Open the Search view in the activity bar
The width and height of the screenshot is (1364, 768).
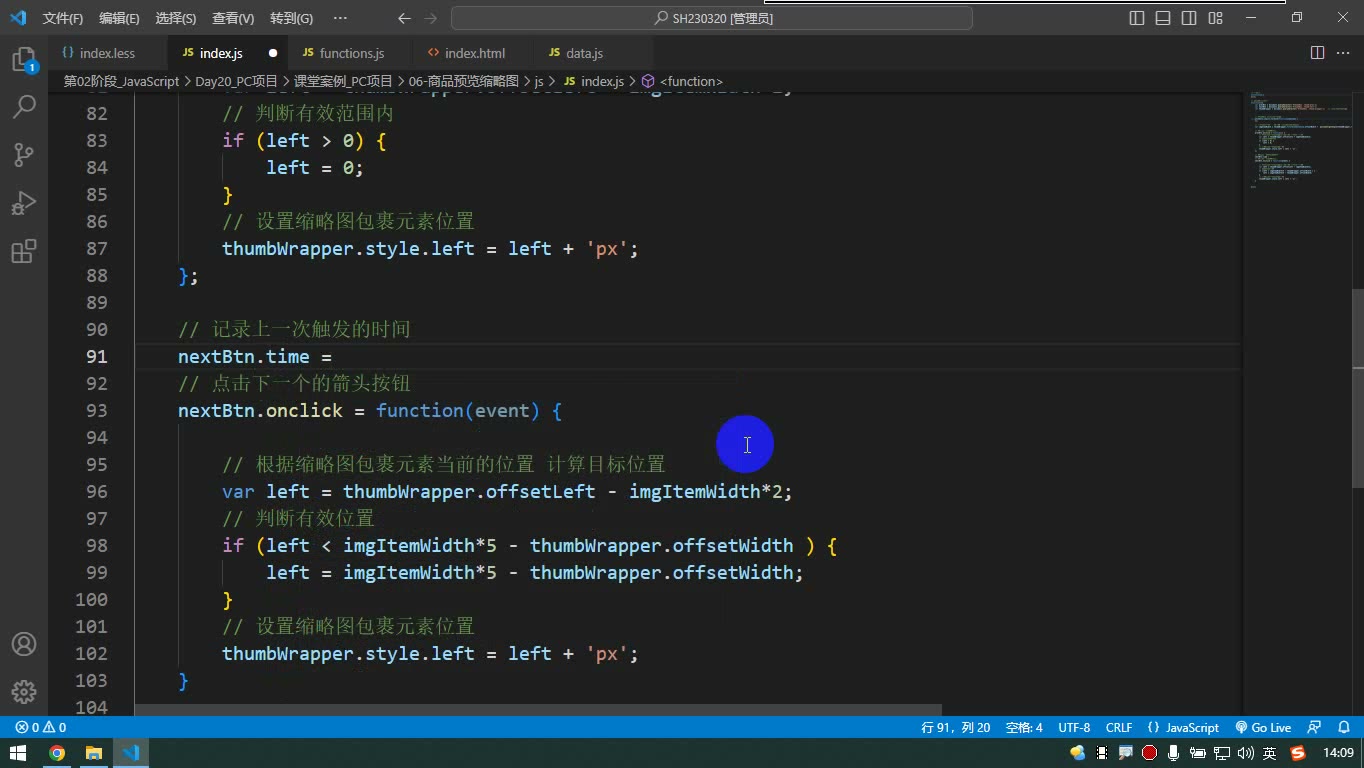pyautogui.click(x=24, y=106)
